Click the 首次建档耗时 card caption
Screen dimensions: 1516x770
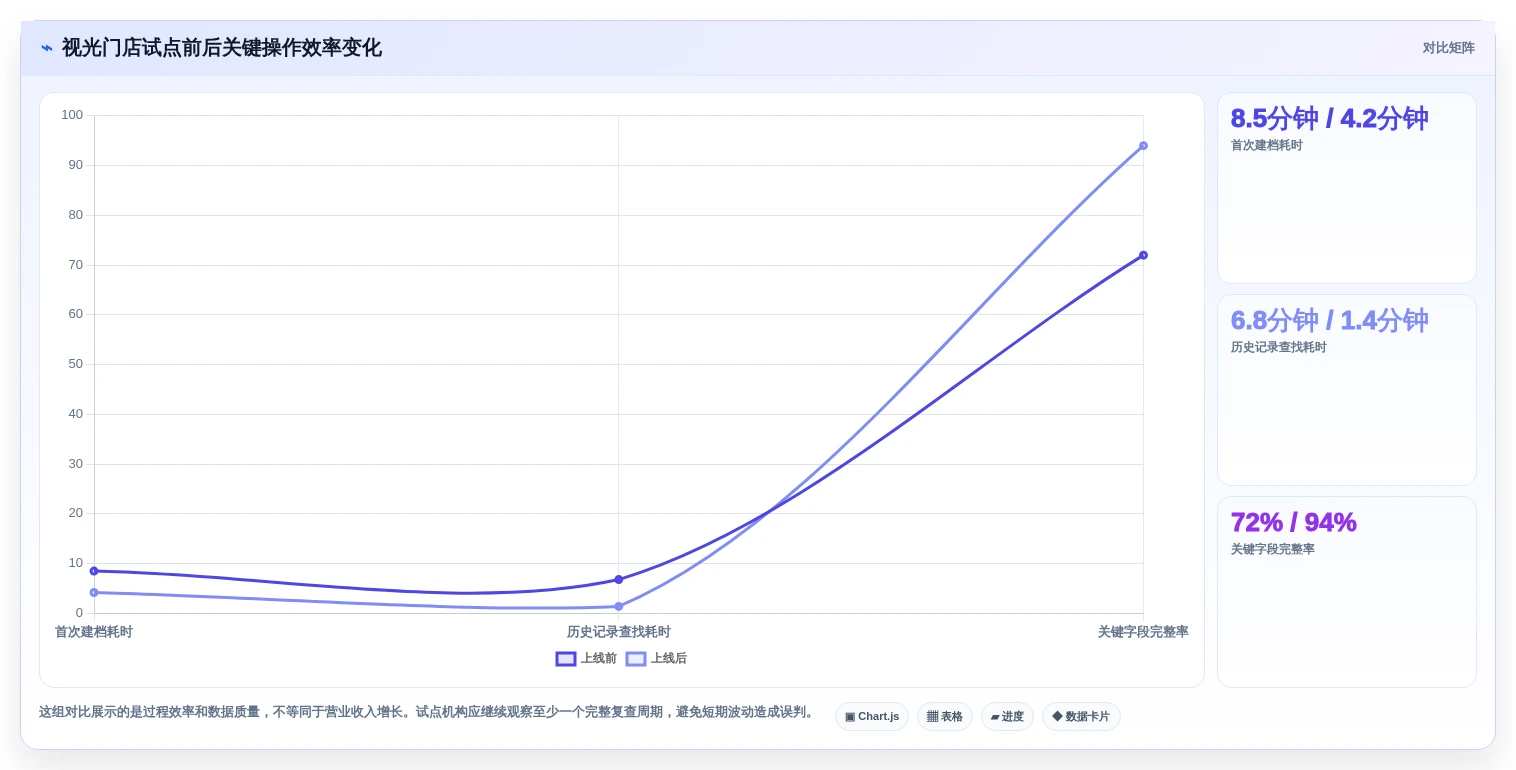(1266, 145)
